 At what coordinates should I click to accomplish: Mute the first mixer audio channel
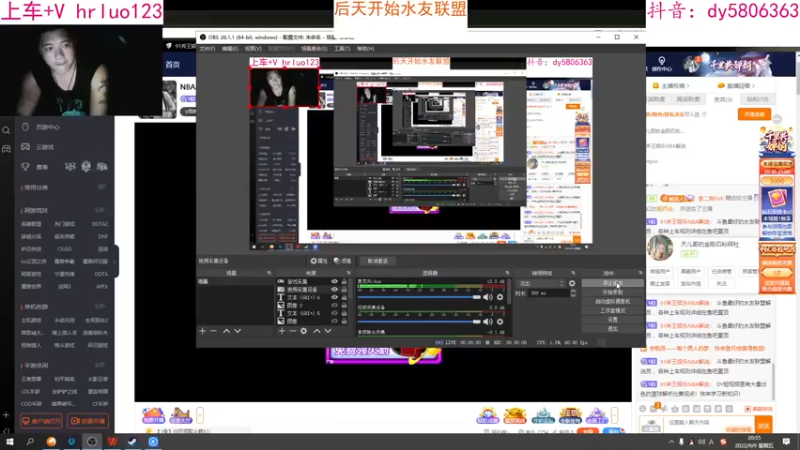(488, 297)
